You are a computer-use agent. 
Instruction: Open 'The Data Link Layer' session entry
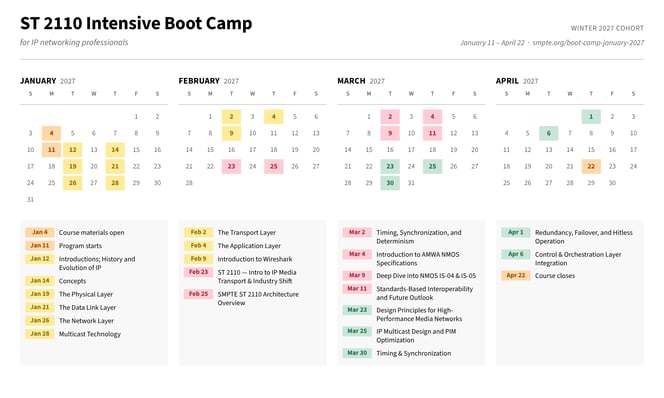coord(87,307)
